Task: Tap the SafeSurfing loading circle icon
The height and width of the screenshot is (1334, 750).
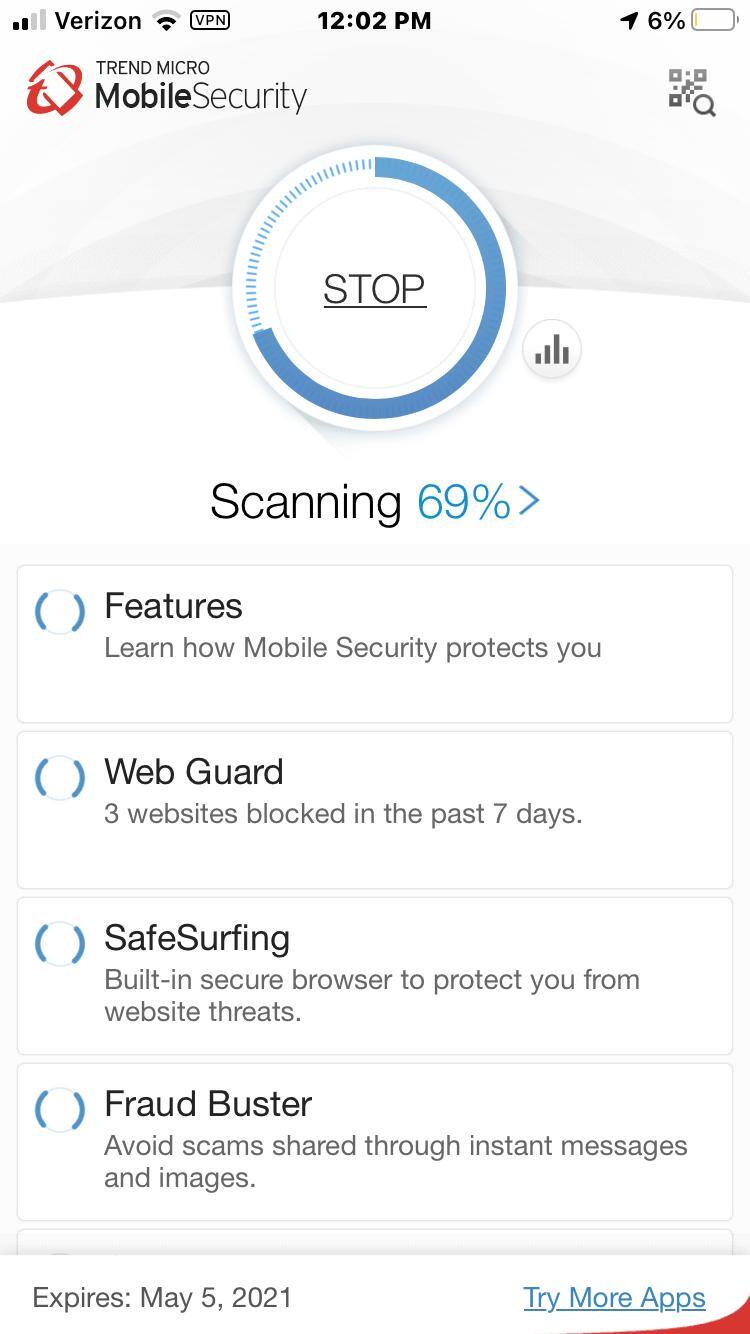Action: 60,942
